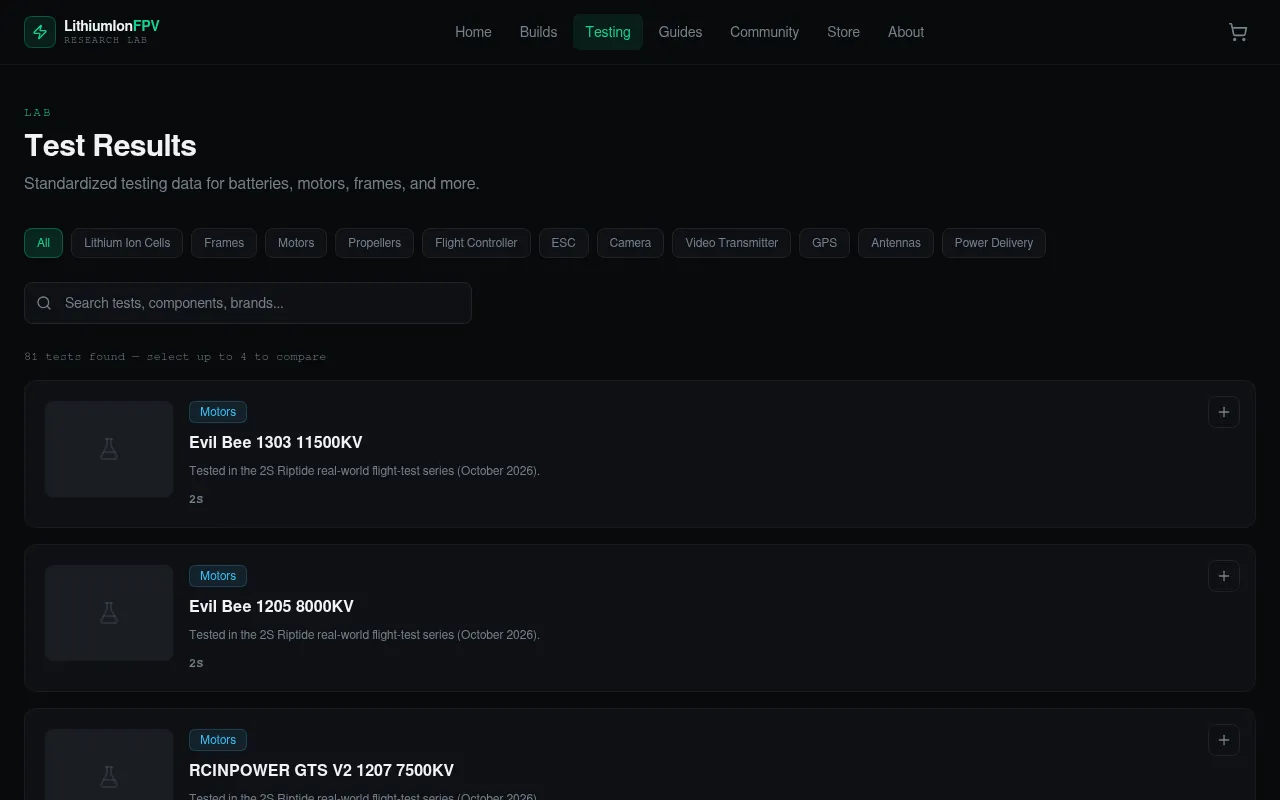Filter by Antennas category
This screenshot has height=800, width=1280.
(x=895, y=243)
